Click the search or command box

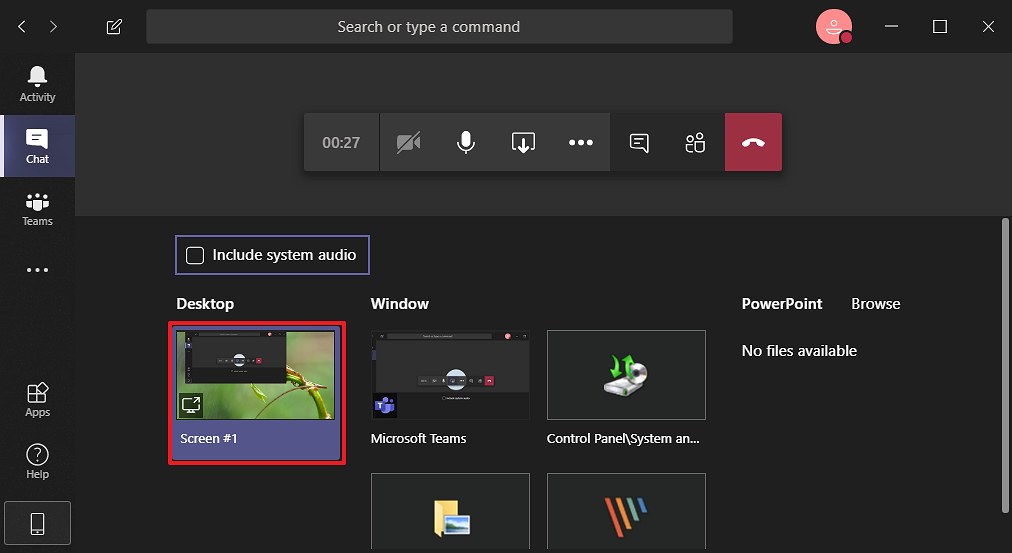439,27
